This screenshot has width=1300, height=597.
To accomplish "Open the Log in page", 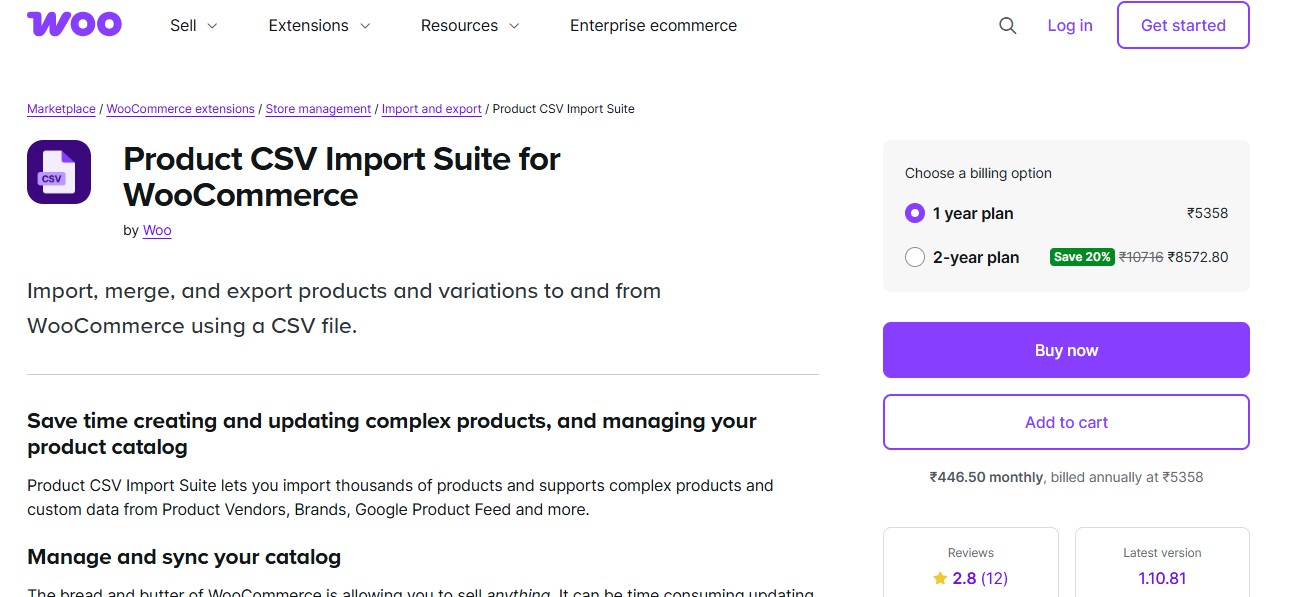I will click(x=1069, y=25).
